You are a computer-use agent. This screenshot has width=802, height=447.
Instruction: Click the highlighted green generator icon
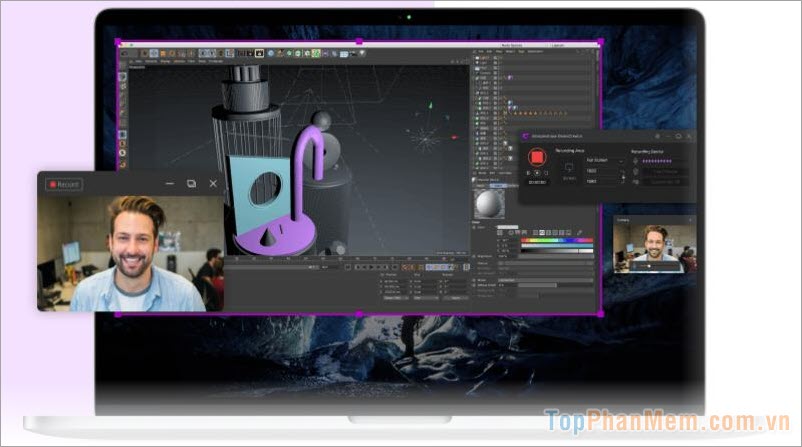click(x=316, y=53)
